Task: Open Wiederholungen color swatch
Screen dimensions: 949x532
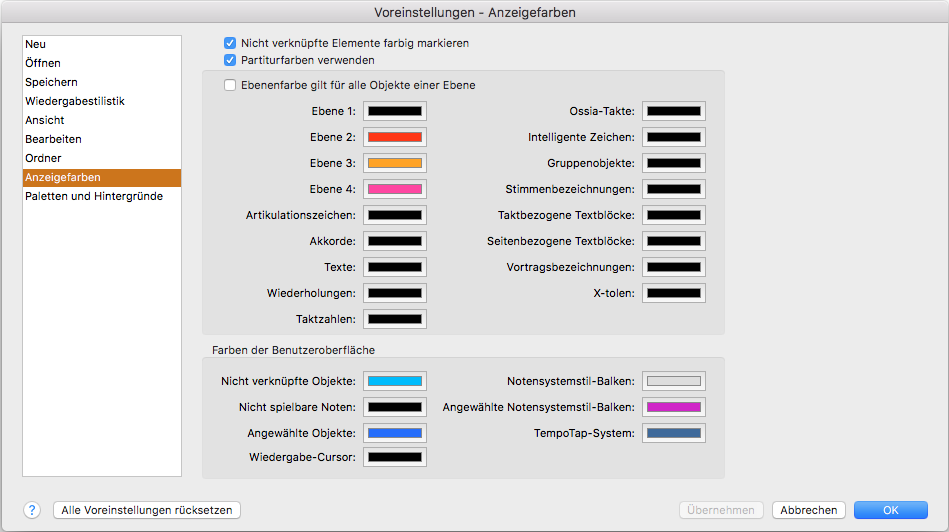Action: point(395,294)
